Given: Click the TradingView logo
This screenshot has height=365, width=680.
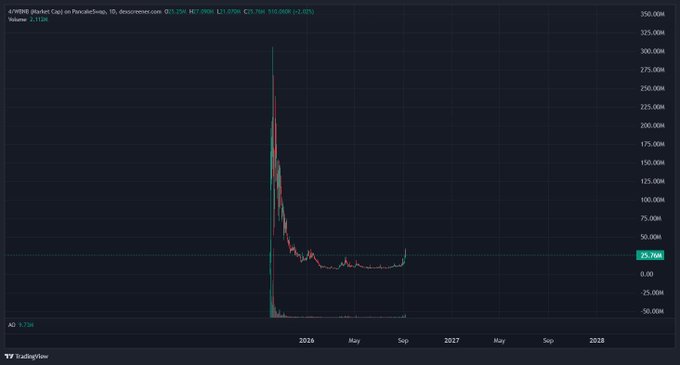Looking at the screenshot, I should click(x=26, y=356).
